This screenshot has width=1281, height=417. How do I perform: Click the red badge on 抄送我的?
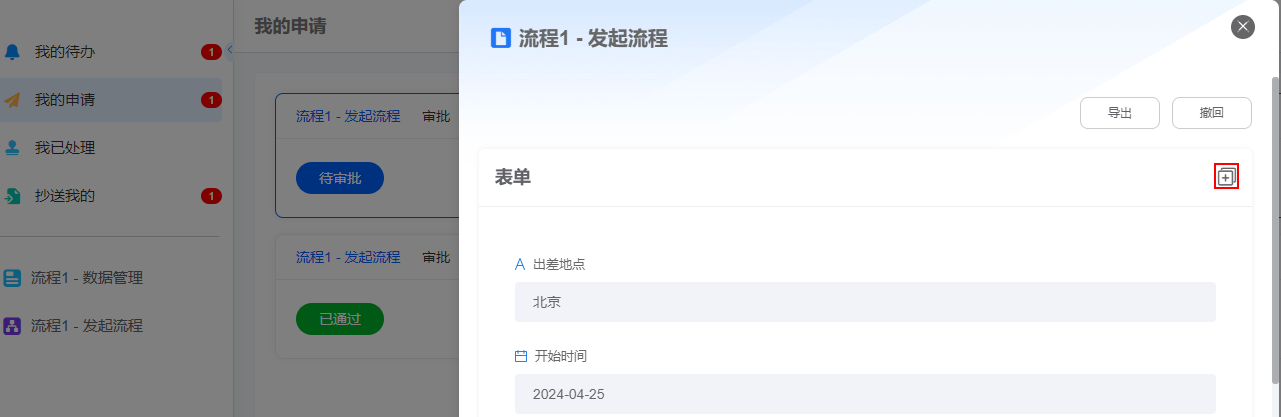211,196
